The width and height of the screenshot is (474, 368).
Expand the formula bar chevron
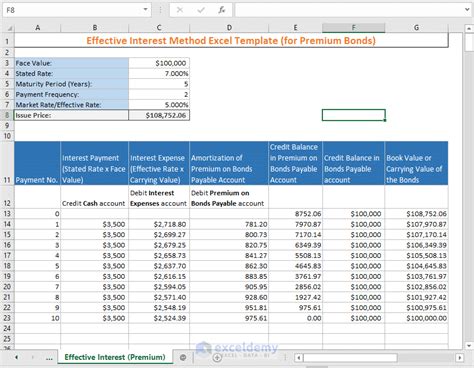point(467,10)
